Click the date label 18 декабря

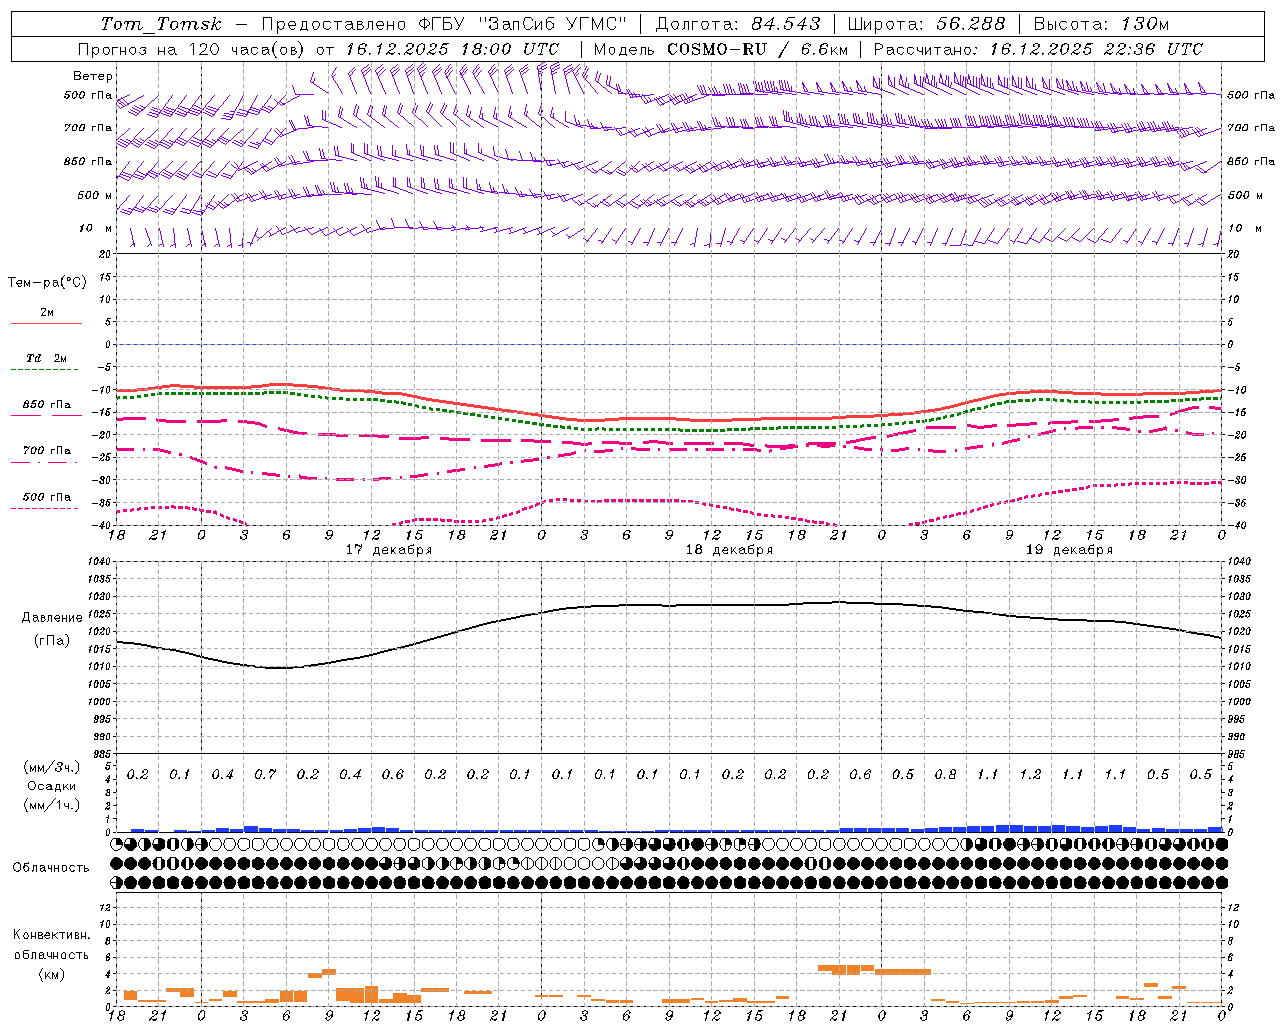click(729, 550)
